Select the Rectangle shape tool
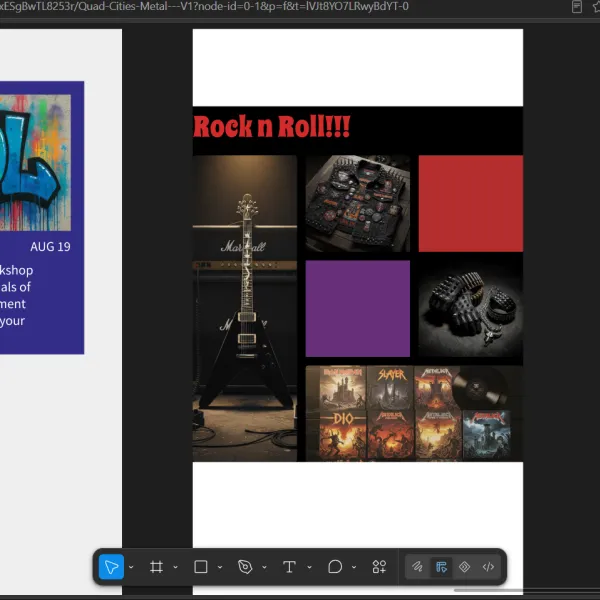Screen dimensions: 600x600 pyautogui.click(x=201, y=567)
